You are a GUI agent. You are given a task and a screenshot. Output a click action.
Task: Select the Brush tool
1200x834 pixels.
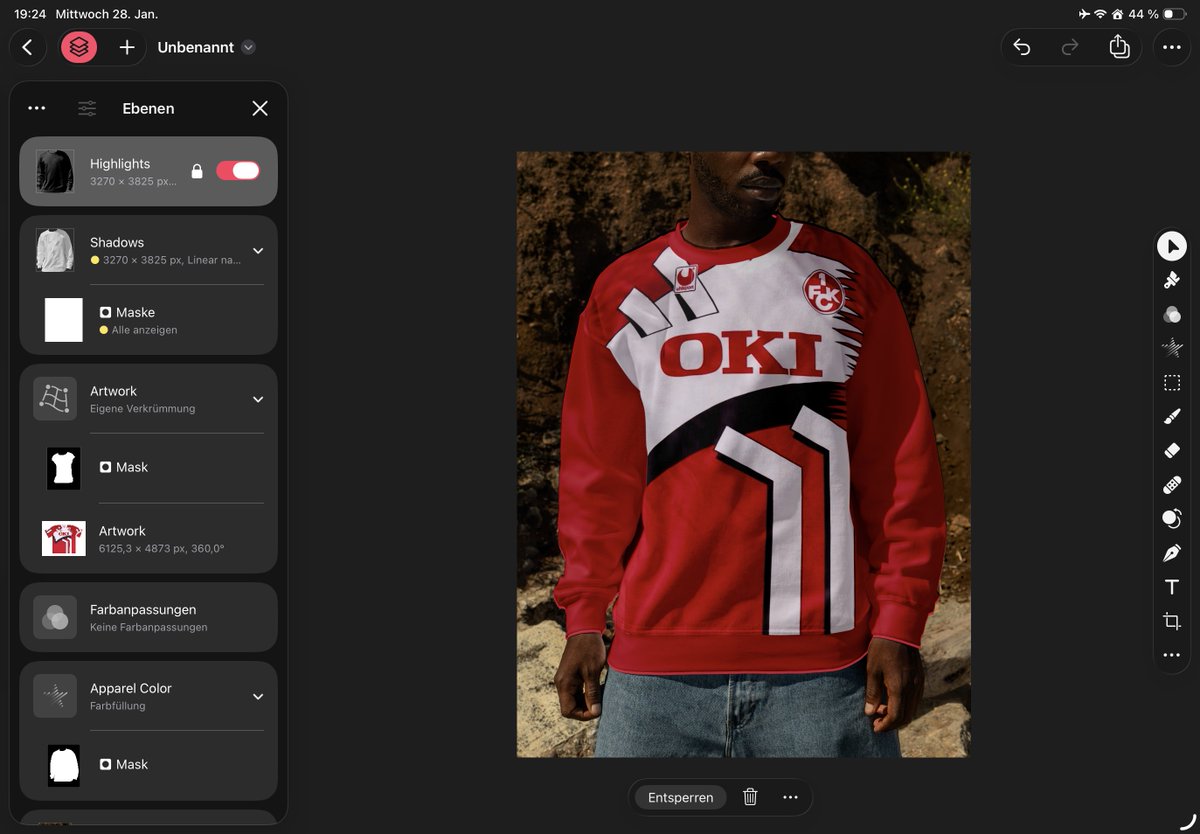click(1171, 416)
